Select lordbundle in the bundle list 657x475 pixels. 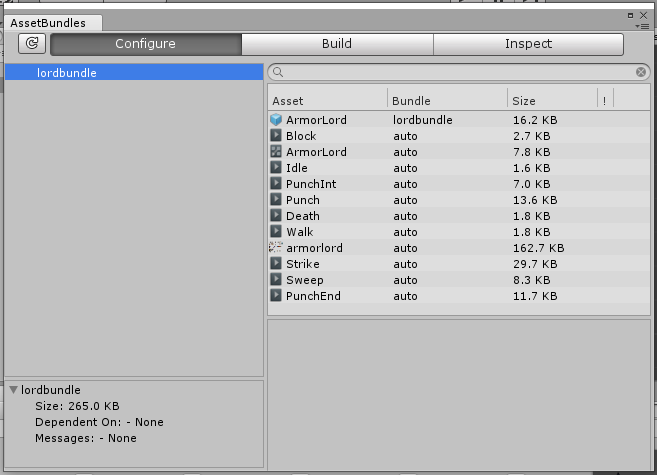134,72
